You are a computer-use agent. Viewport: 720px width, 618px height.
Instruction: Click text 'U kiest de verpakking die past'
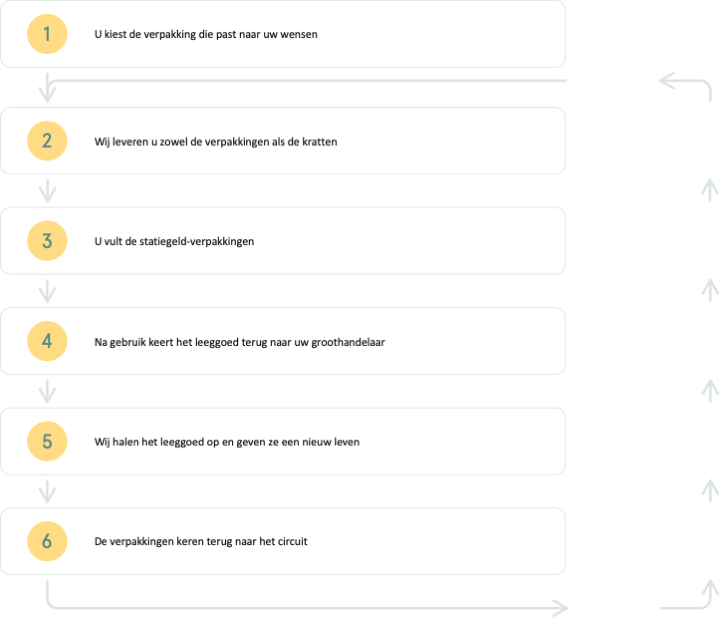tap(165, 34)
